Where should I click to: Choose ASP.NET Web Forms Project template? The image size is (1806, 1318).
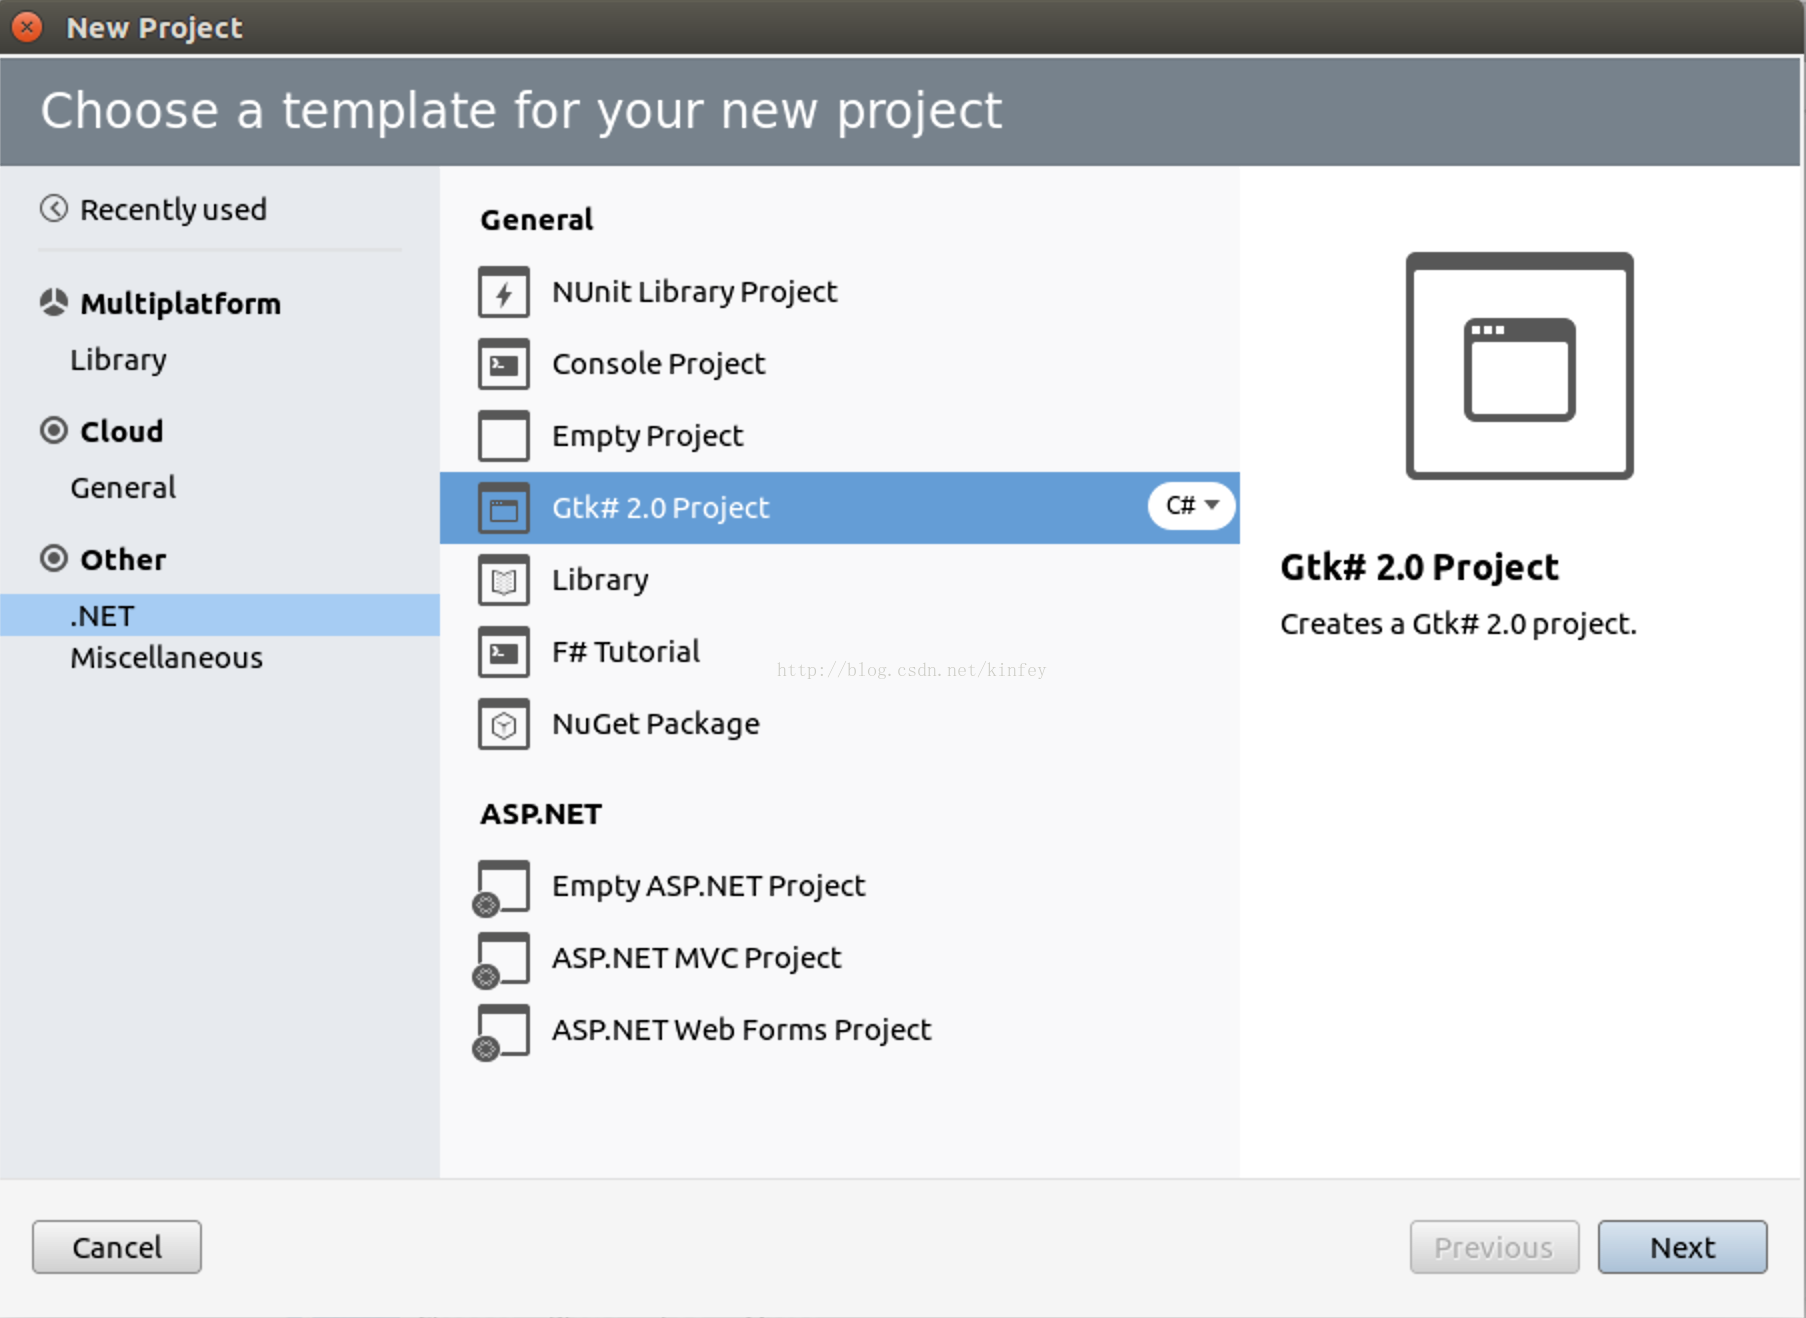click(x=741, y=1030)
